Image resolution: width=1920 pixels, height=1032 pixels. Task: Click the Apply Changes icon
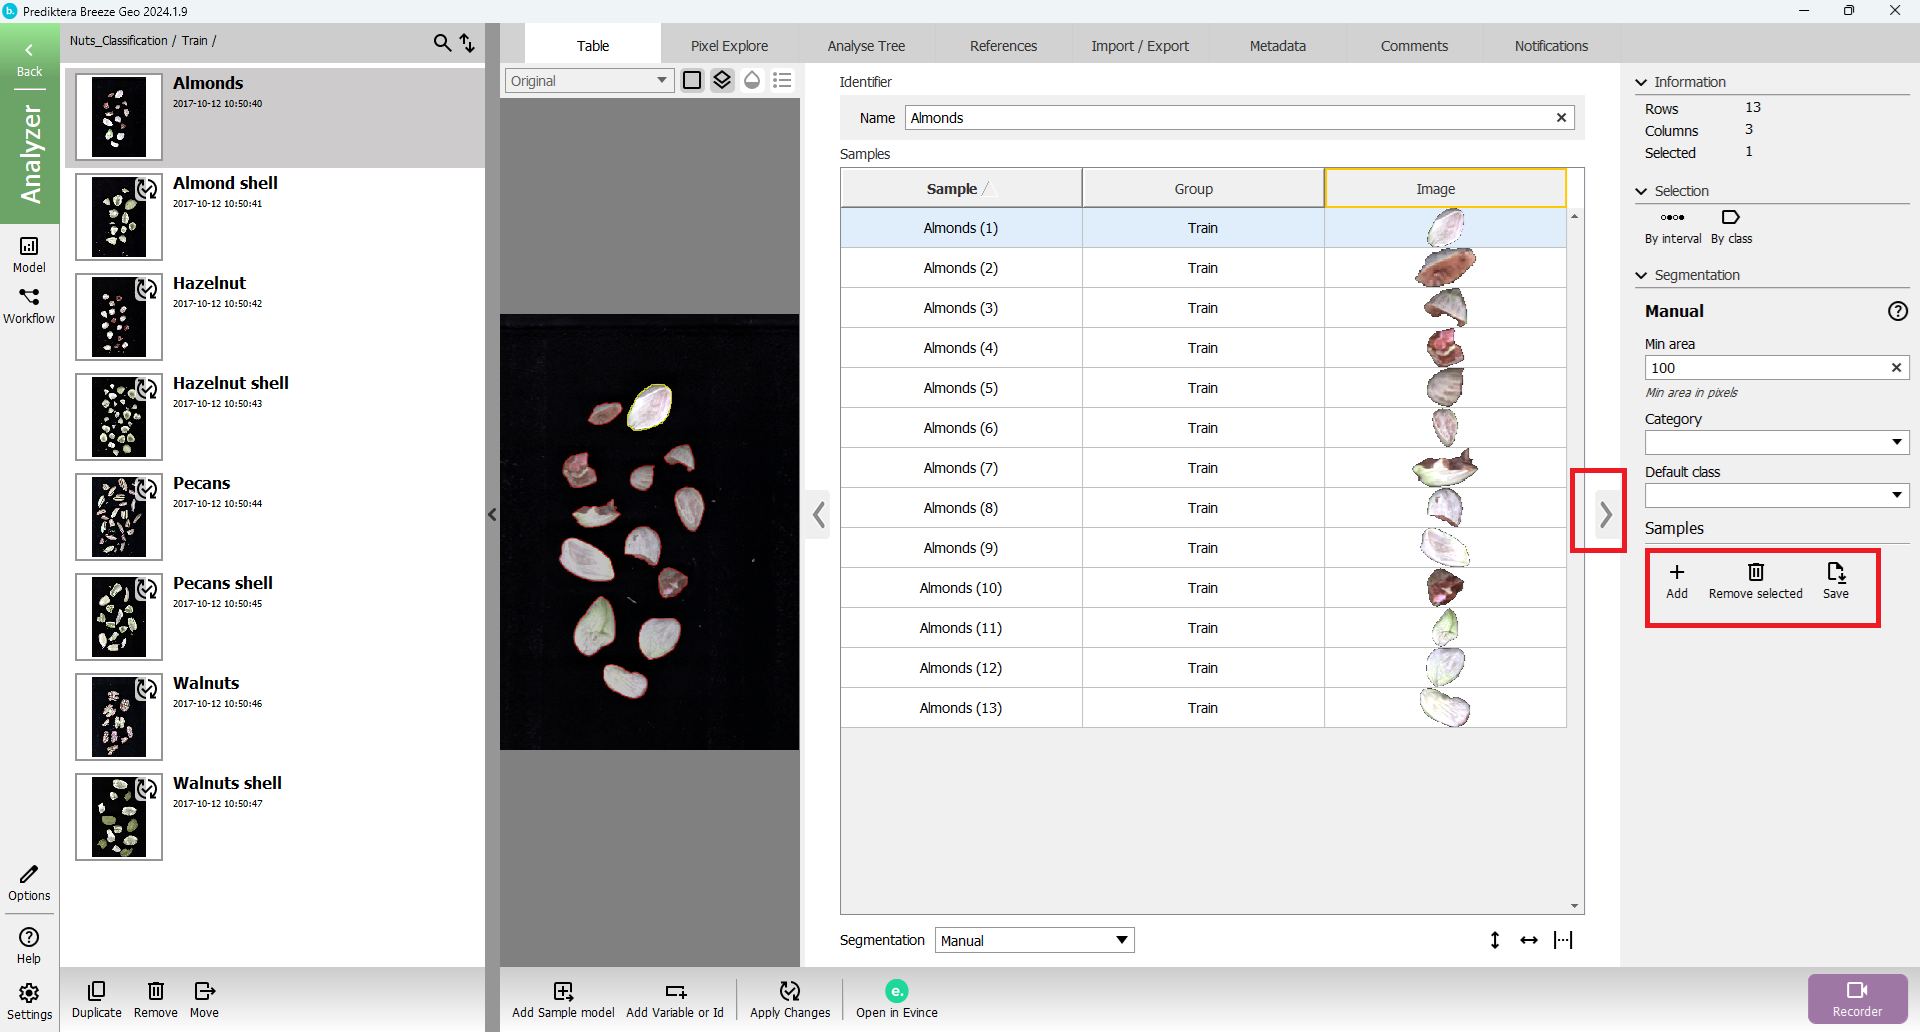[790, 991]
